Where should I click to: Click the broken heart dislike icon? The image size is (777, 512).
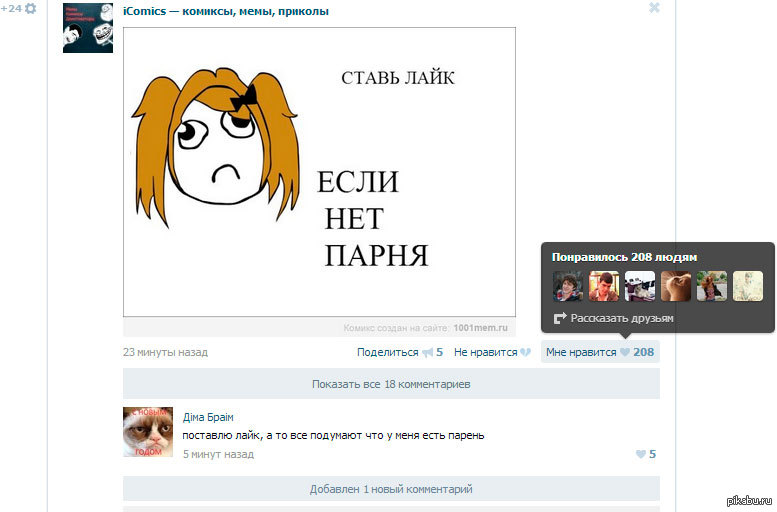(525, 352)
